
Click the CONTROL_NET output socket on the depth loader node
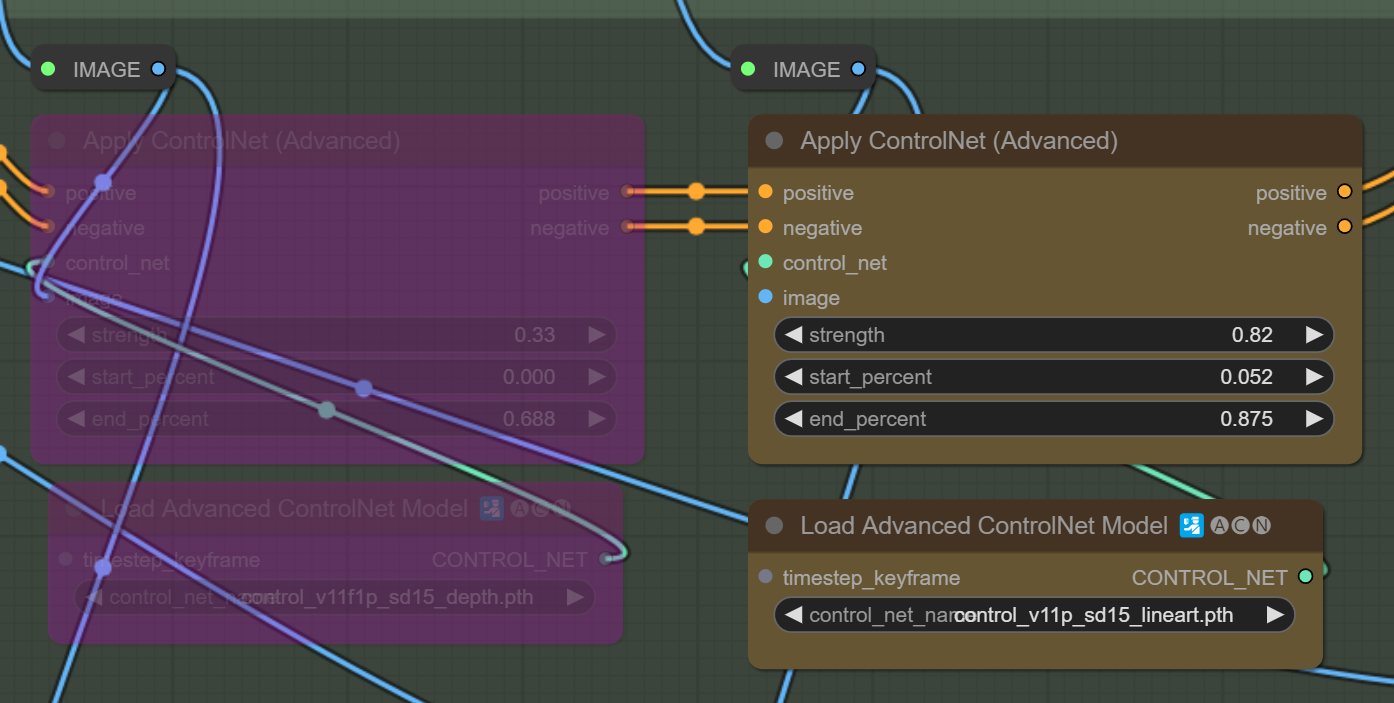pos(605,559)
